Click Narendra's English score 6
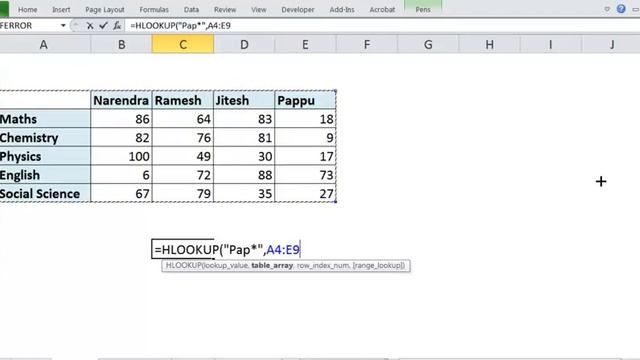The height and width of the screenshot is (360, 640). [x=121, y=175]
